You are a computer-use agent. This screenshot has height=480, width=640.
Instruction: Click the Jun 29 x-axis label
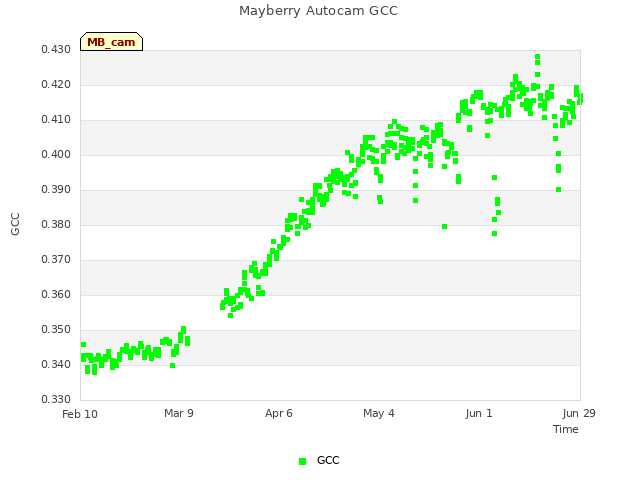(x=579, y=413)
